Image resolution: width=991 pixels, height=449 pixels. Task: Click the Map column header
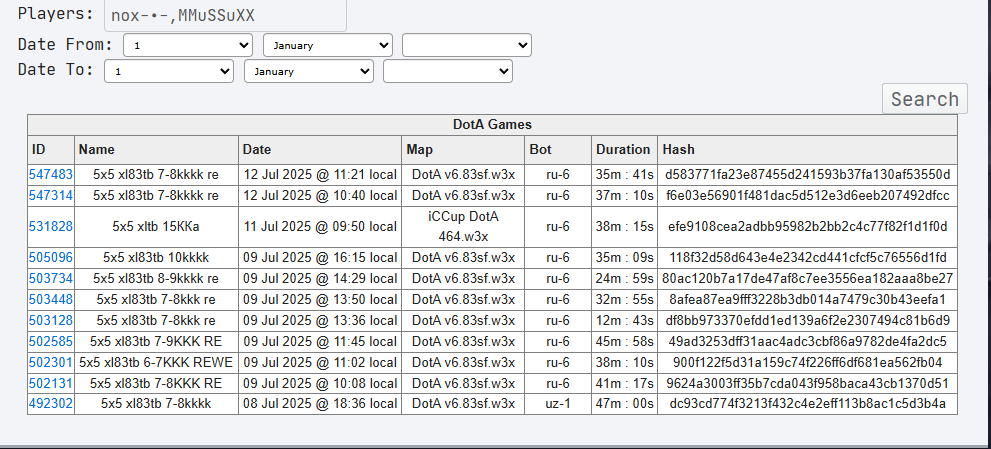463,149
